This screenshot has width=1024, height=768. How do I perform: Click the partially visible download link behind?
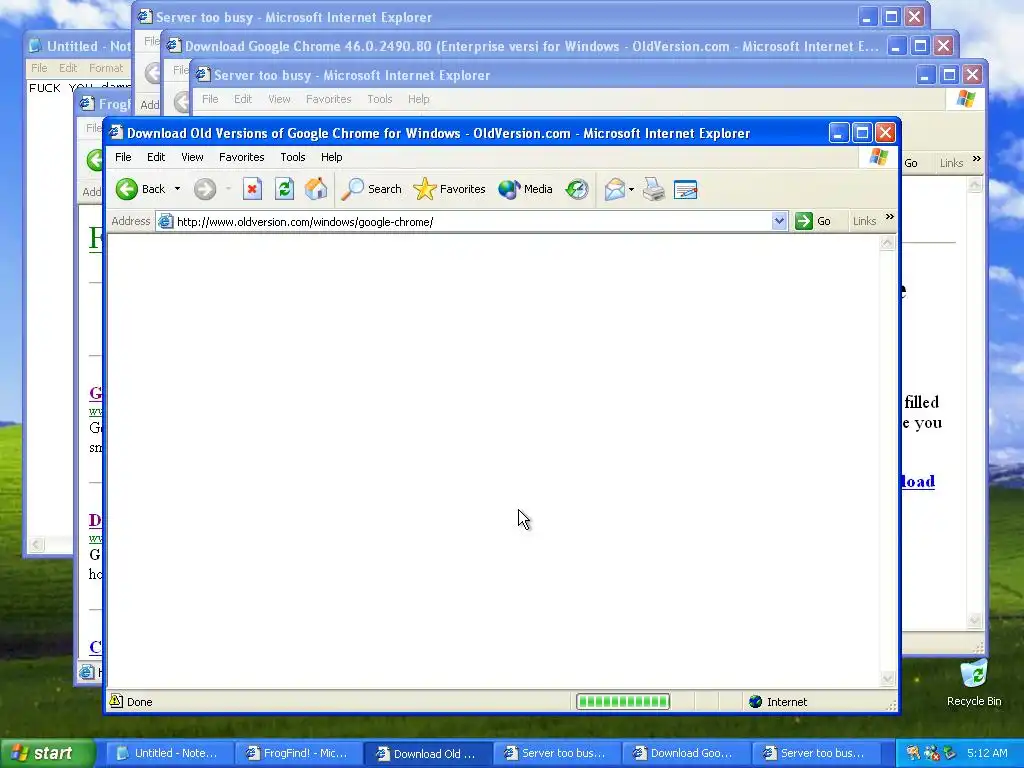[x=918, y=482]
